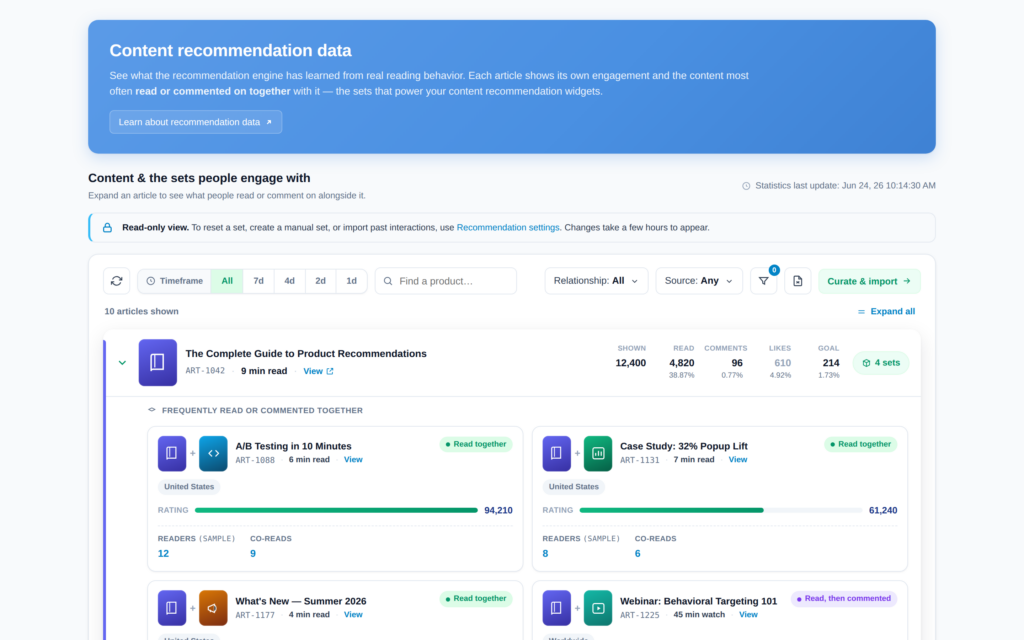The width and height of the screenshot is (1024, 640).
Task: Click View link for Webinar: Behavioral Targeting 101
Action: [748, 615]
